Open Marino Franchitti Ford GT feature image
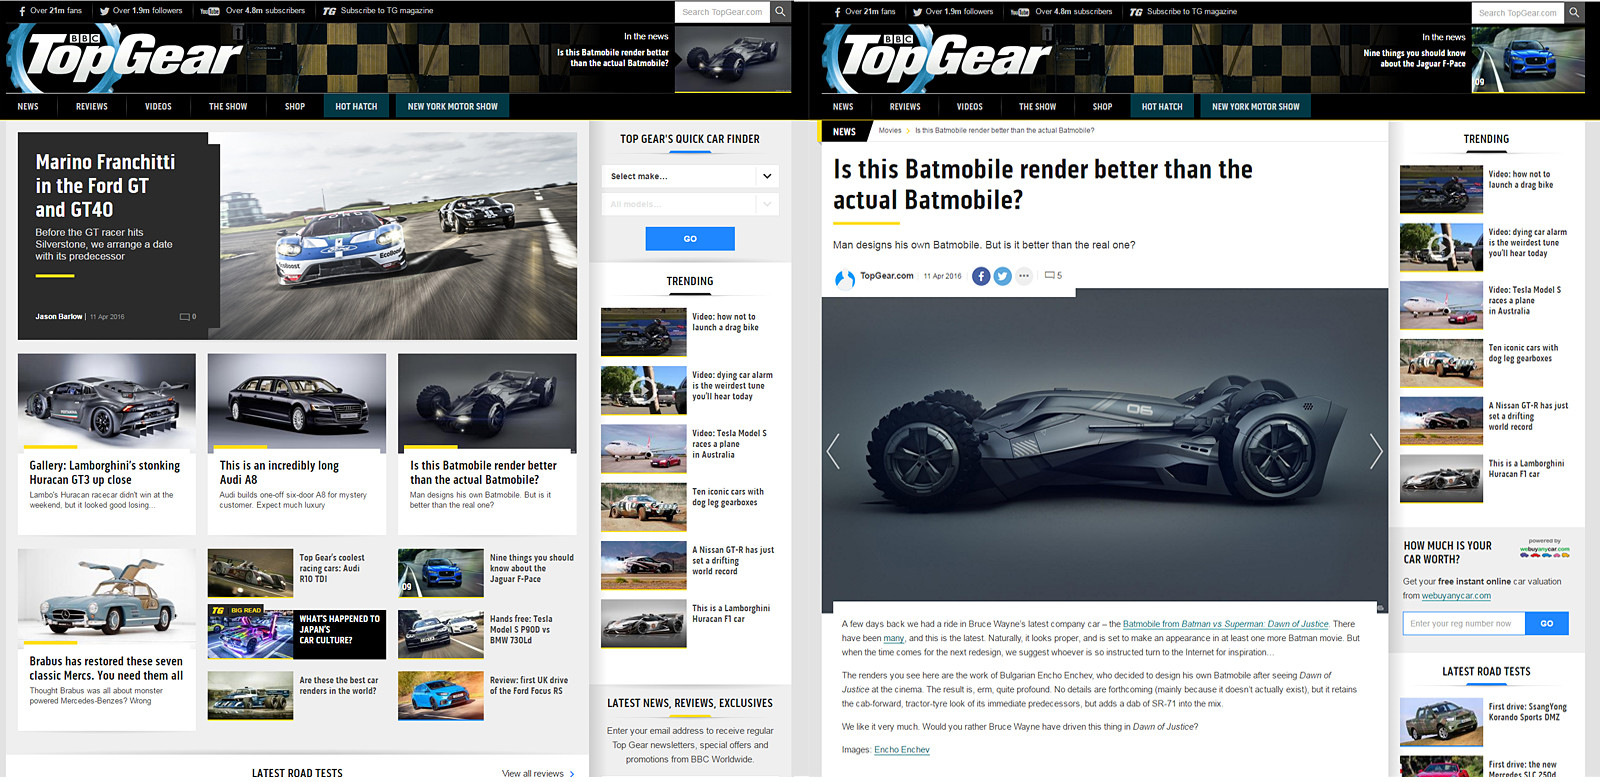Viewport: 1600px width, 782px height. pos(399,236)
